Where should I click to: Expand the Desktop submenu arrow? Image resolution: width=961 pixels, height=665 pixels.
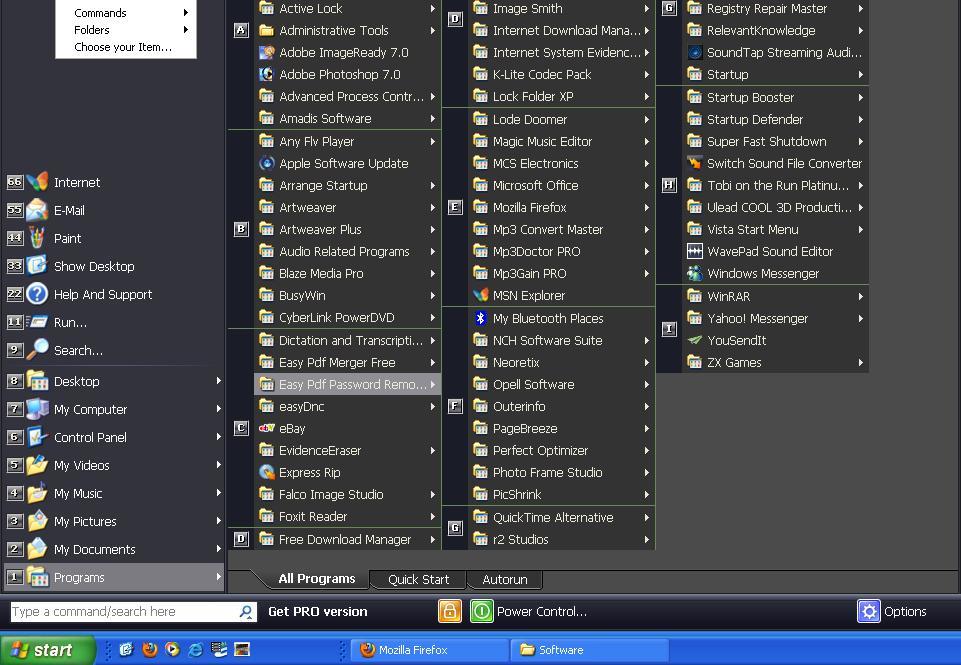[x=218, y=381]
